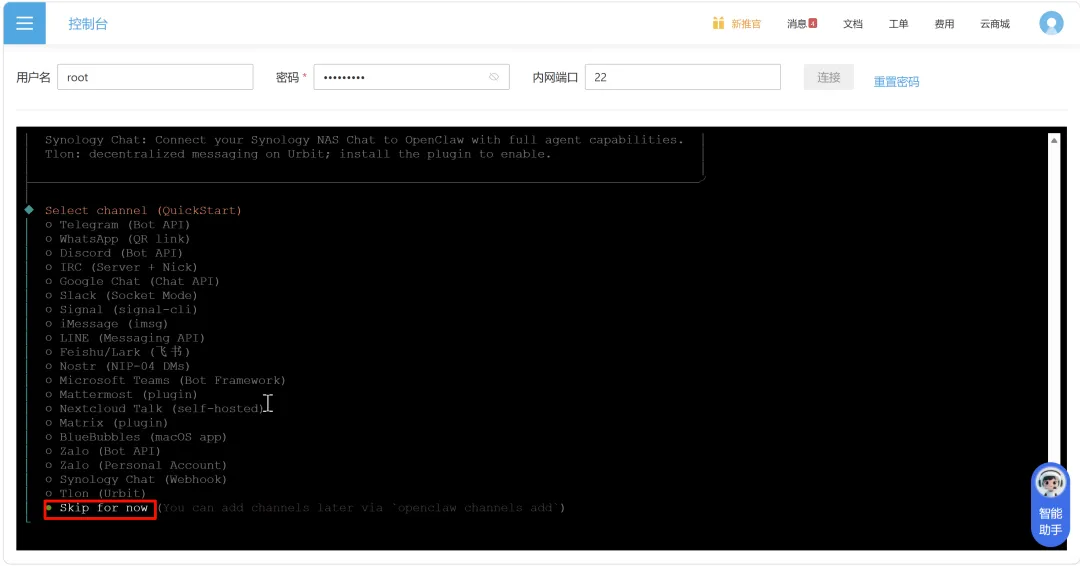1080x566 pixels.
Task: Select Telegram (Bot API) channel option
Action: pos(118,224)
